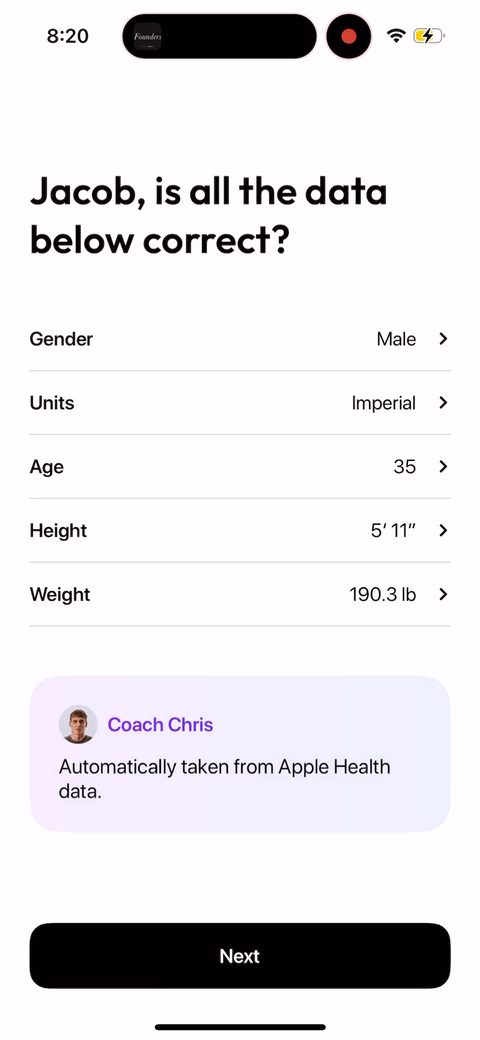Open the Gender row chevron
Image resolution: width=480 pixels, height=1040 pixels.
(x=444, y=339)
